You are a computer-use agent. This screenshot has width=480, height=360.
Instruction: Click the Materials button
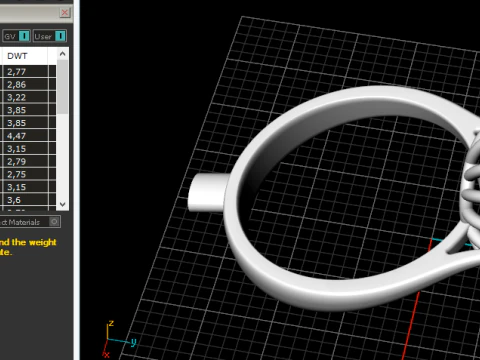[29, 222]
